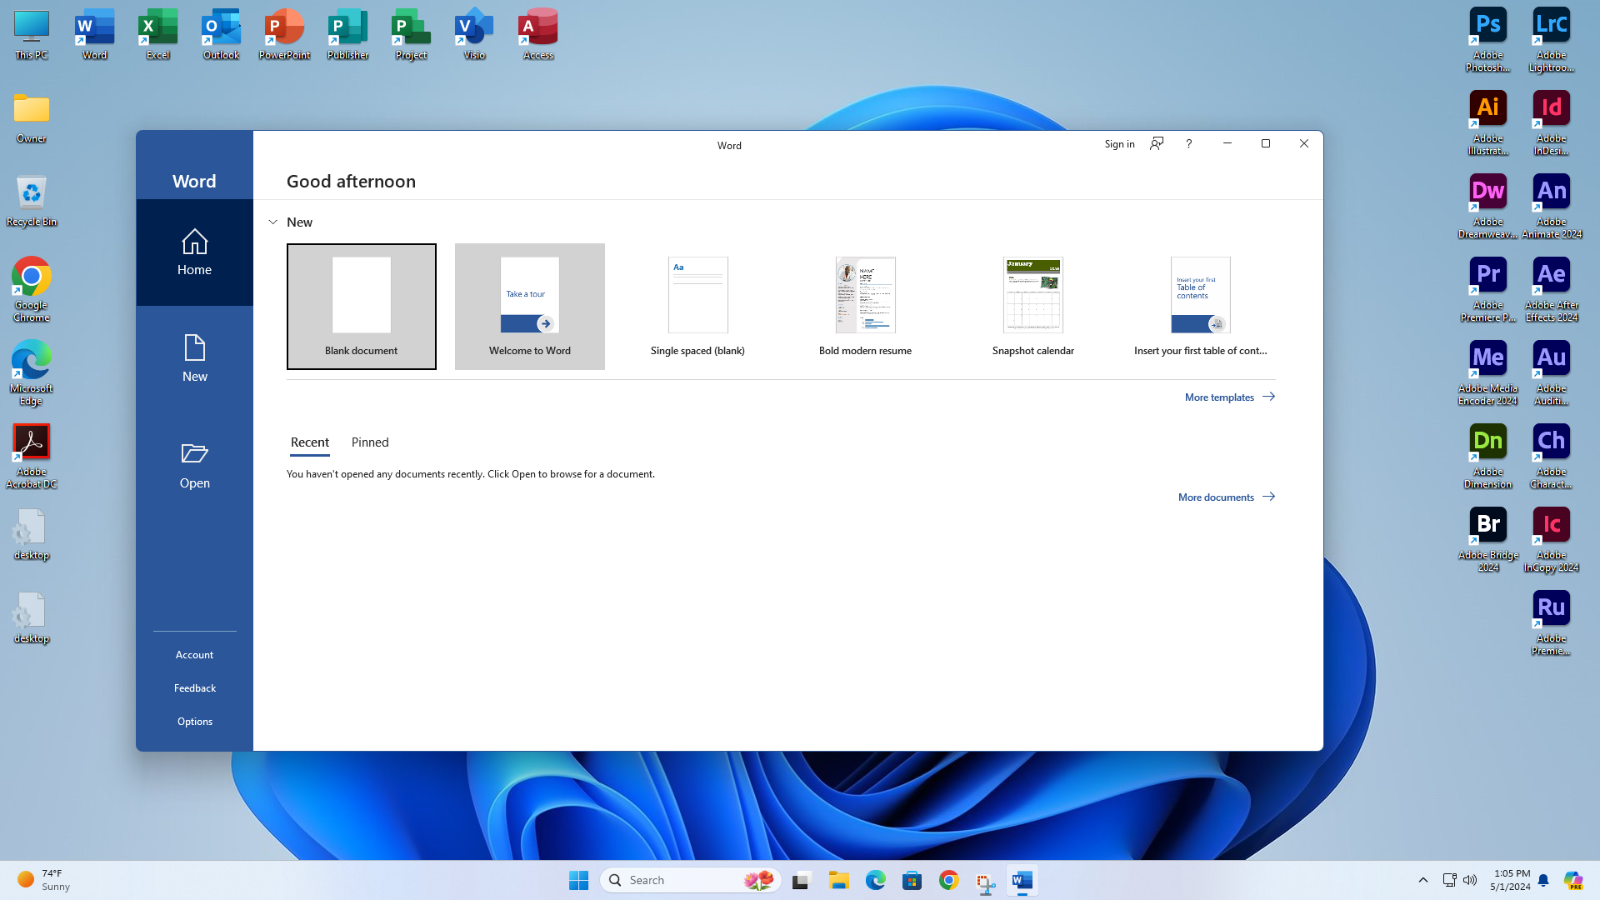Create a Blank document
Image resolution: width=1600 pixels, height=900 pixels.
[x=361, y=306]
